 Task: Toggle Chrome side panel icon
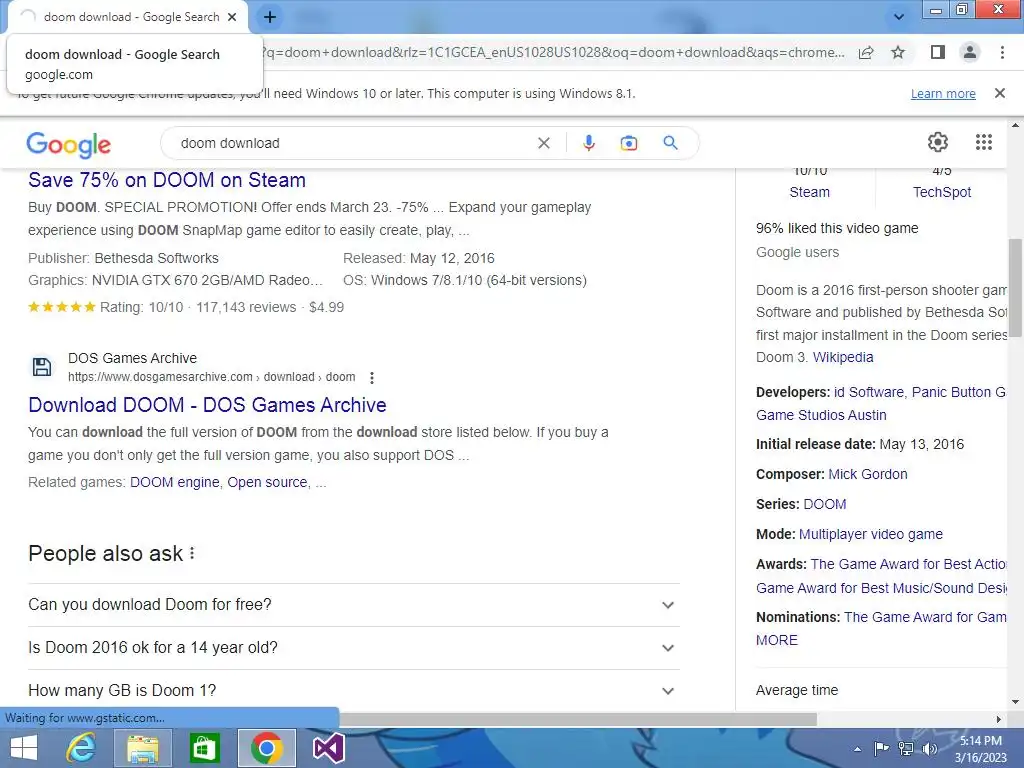point(938,52)
